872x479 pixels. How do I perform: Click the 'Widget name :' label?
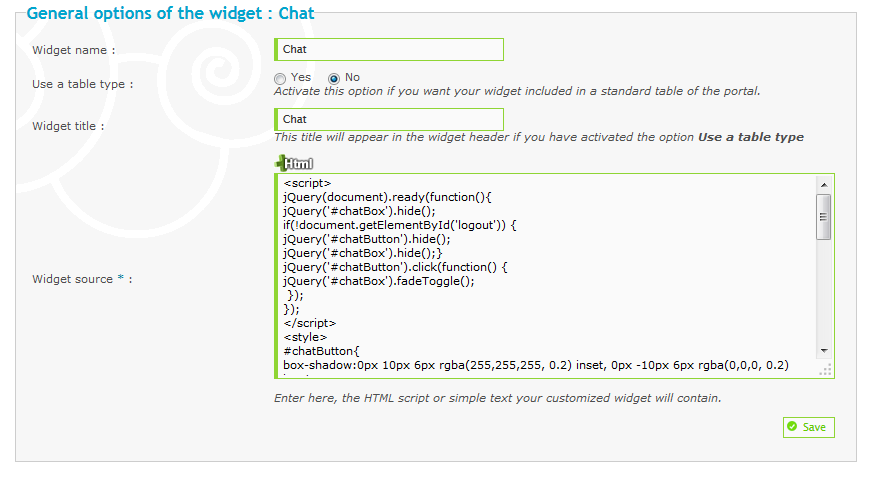pos(73,50)
